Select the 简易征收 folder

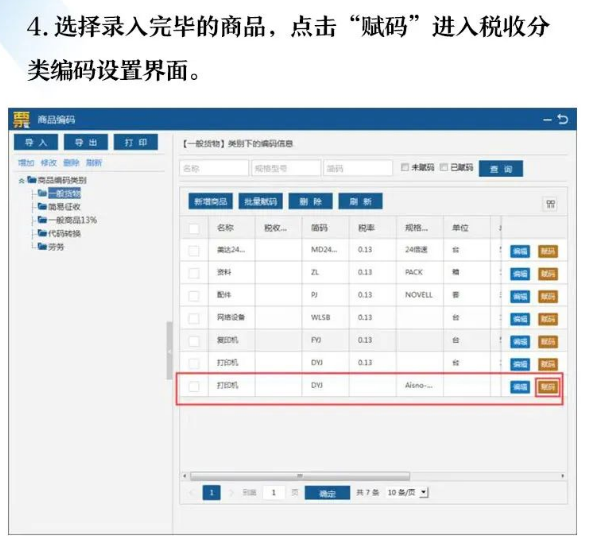click(60, 206)
